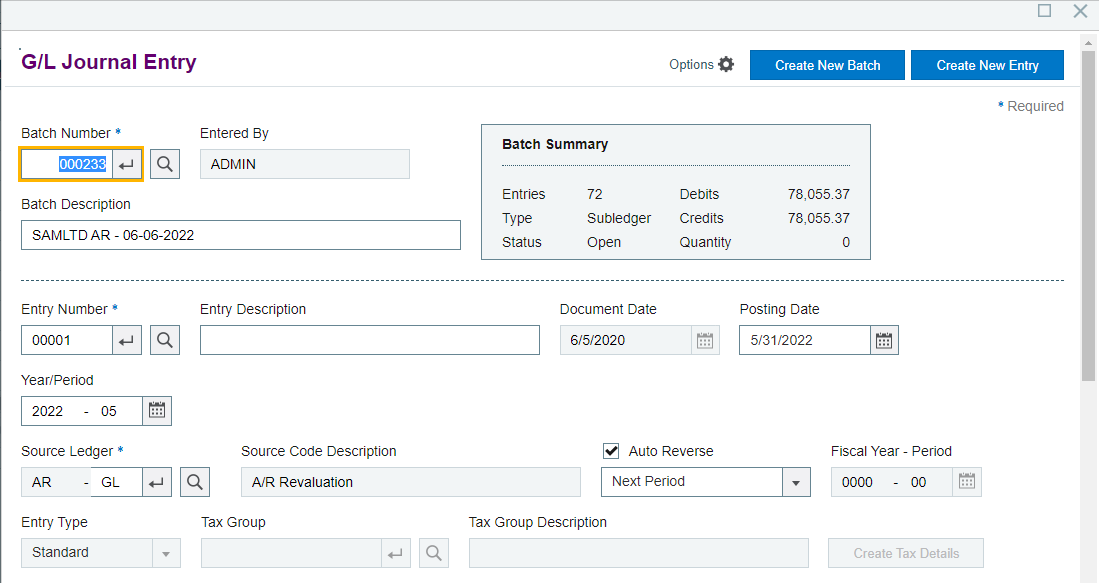Click inside the Entry Description field

(369, 340)
